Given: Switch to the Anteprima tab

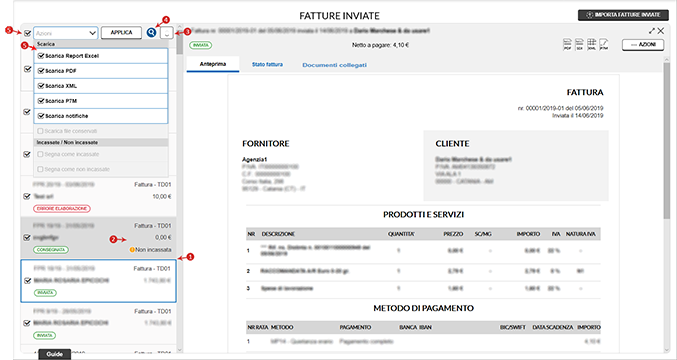Looking at the screenshot, I should 213,64.
